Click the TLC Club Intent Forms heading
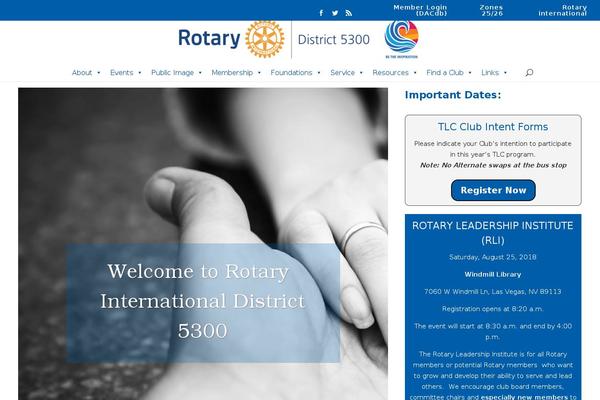Screen dimensions: 600x400 (493, 127)
